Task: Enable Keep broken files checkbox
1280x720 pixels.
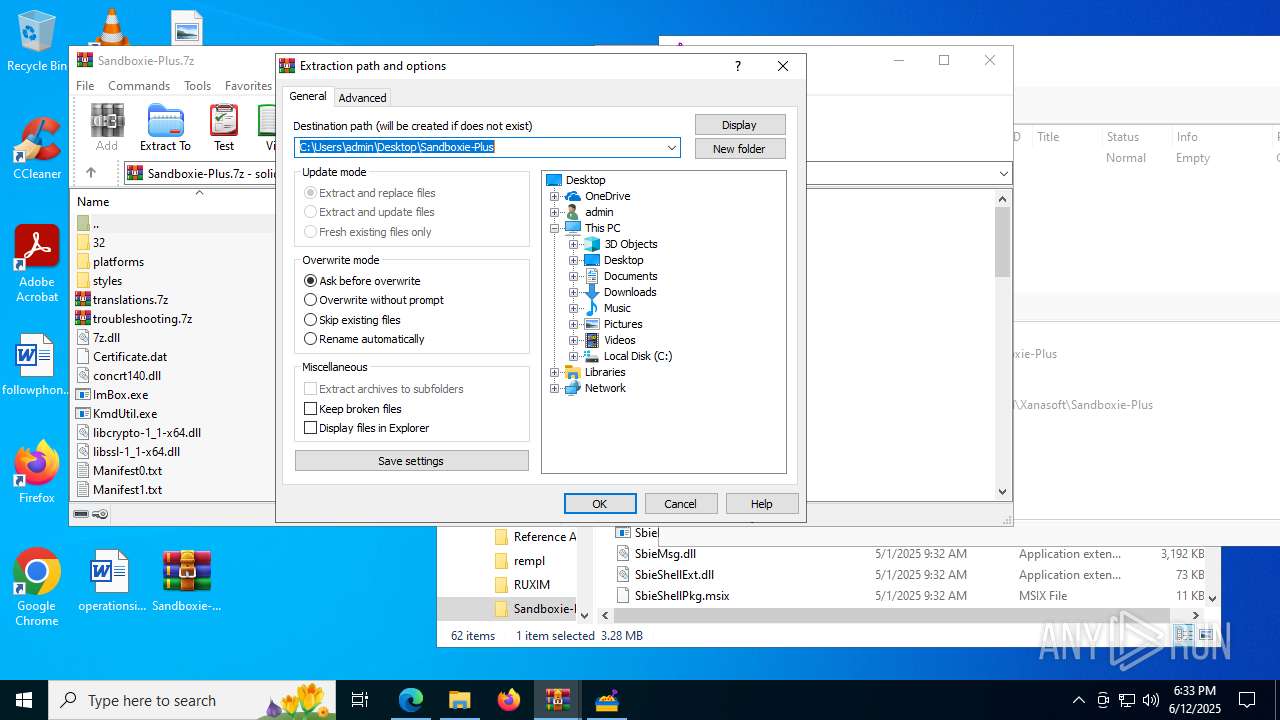Action: click(310, 409)
